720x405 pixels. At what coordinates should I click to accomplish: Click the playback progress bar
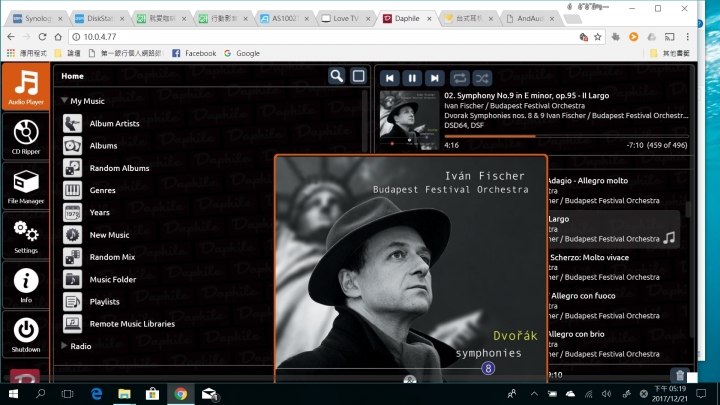pyautogui.click(x=566, y=136)
